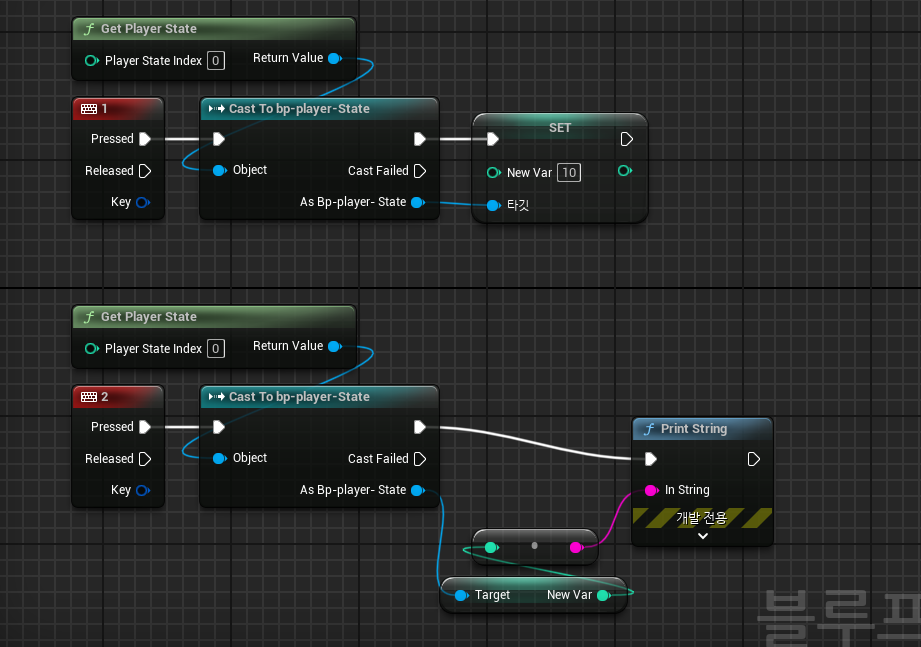Select the SET node title
Viewport: 921px width, 647px height.
point(560,127)
